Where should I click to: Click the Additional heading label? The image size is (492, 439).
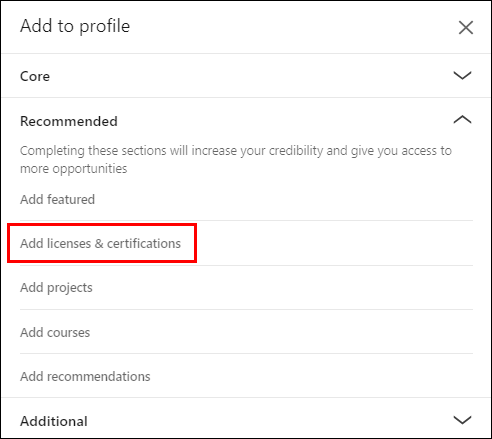click(x=54, y=421)
